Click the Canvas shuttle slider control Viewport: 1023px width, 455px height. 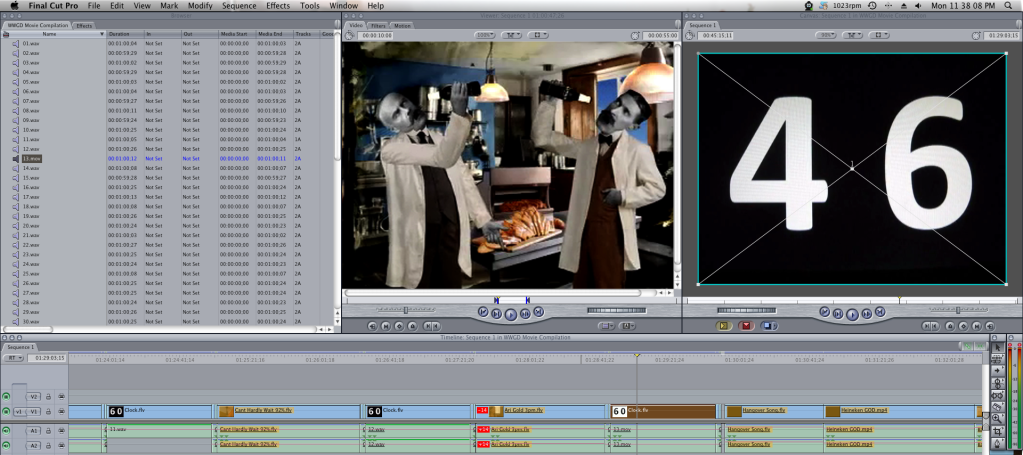coord(957,311)
